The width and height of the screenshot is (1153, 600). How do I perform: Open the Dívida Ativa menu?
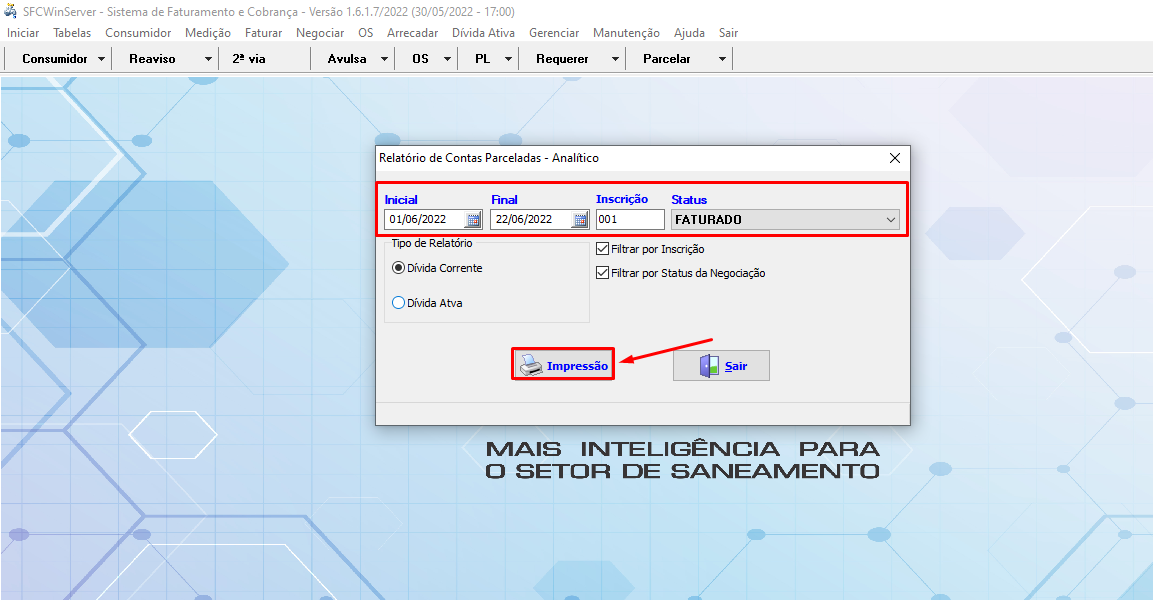click(483, 33)
